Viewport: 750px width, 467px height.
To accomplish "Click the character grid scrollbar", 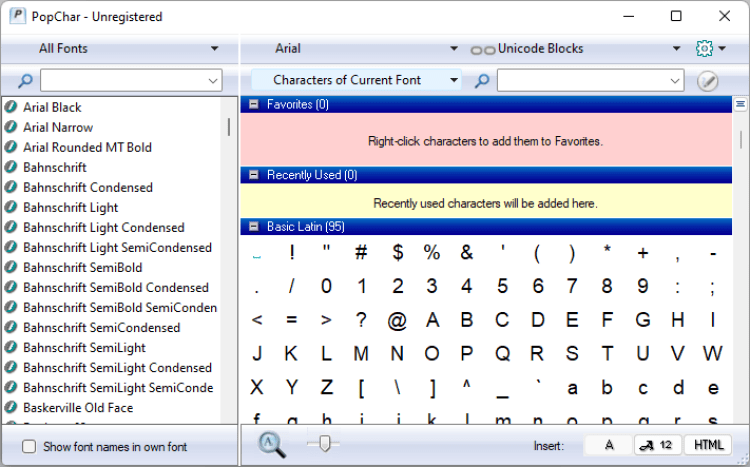I will pos(740,139).
